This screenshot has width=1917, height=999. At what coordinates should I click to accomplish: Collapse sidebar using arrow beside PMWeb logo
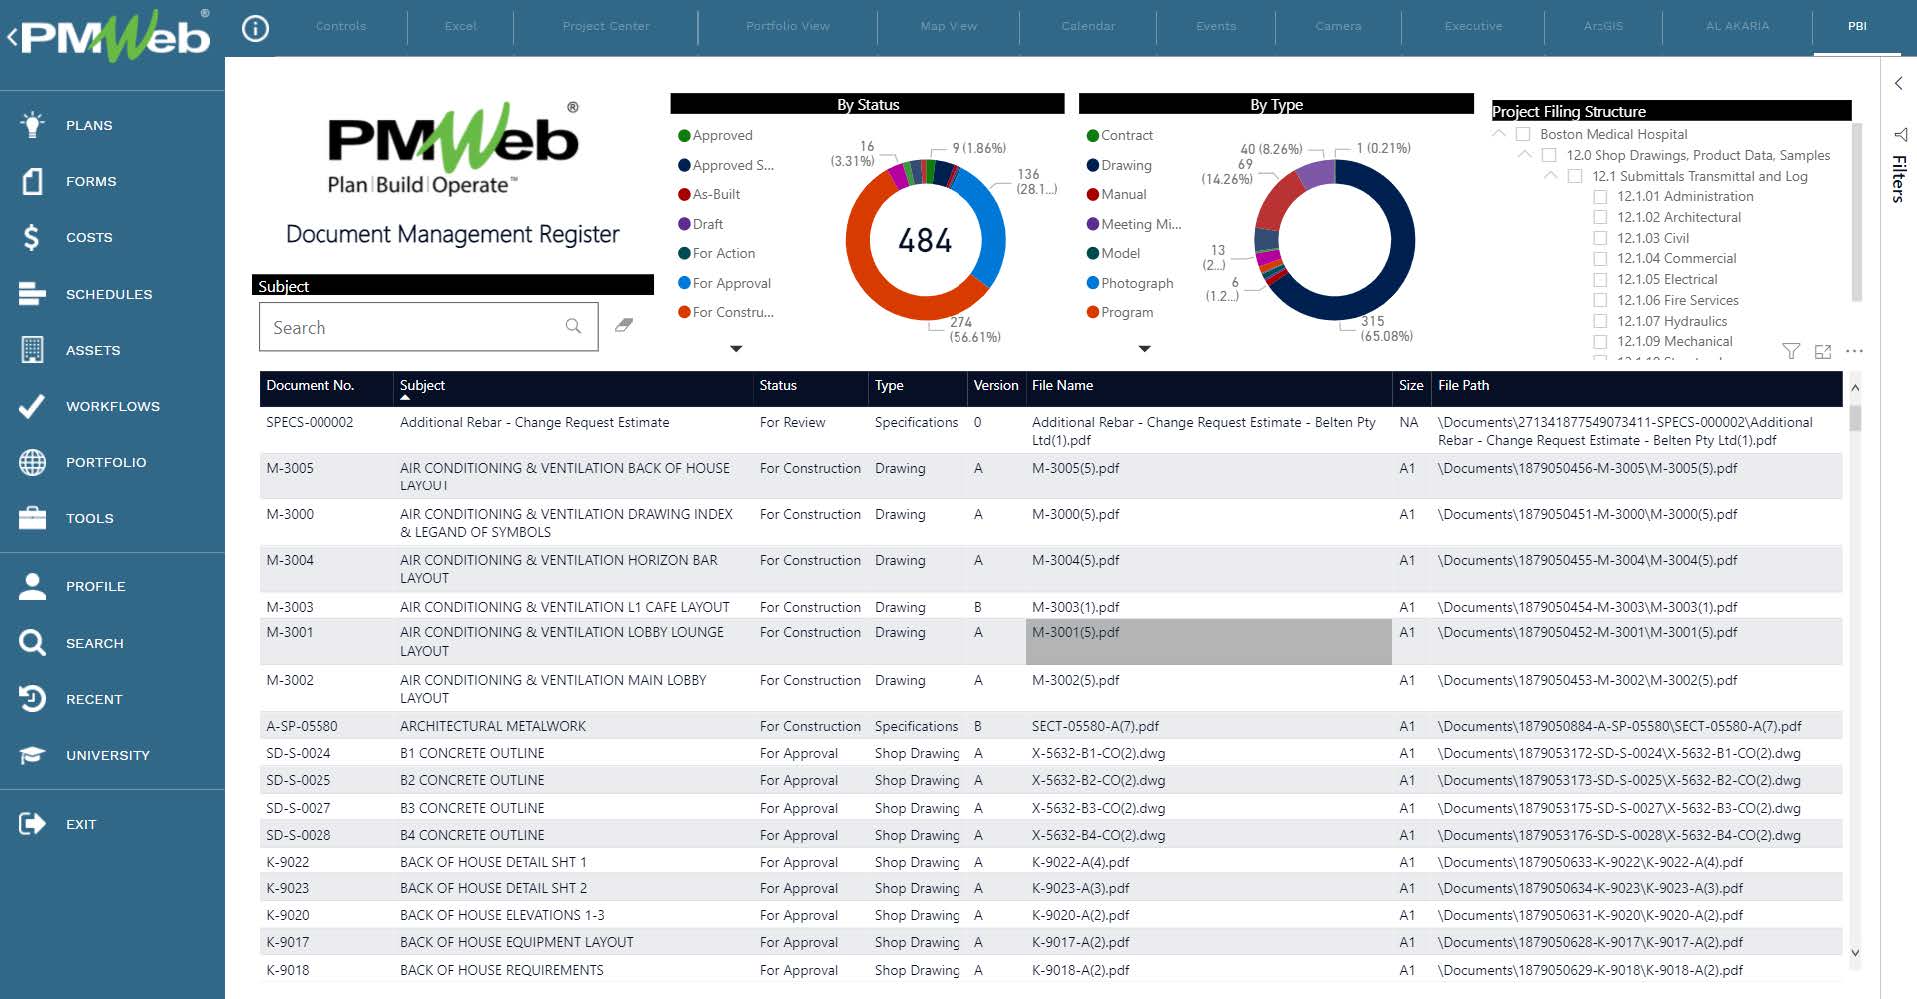tap(12, 38)
